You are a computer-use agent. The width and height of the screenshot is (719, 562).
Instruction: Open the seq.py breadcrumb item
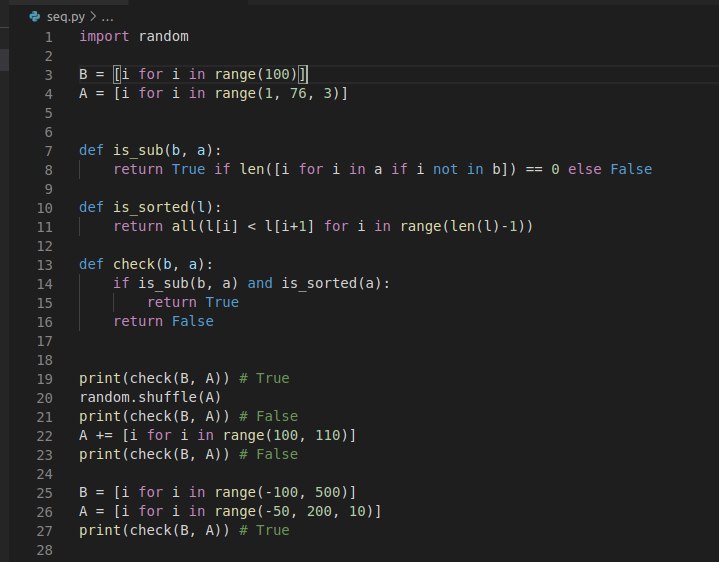[x=66, y=17]
